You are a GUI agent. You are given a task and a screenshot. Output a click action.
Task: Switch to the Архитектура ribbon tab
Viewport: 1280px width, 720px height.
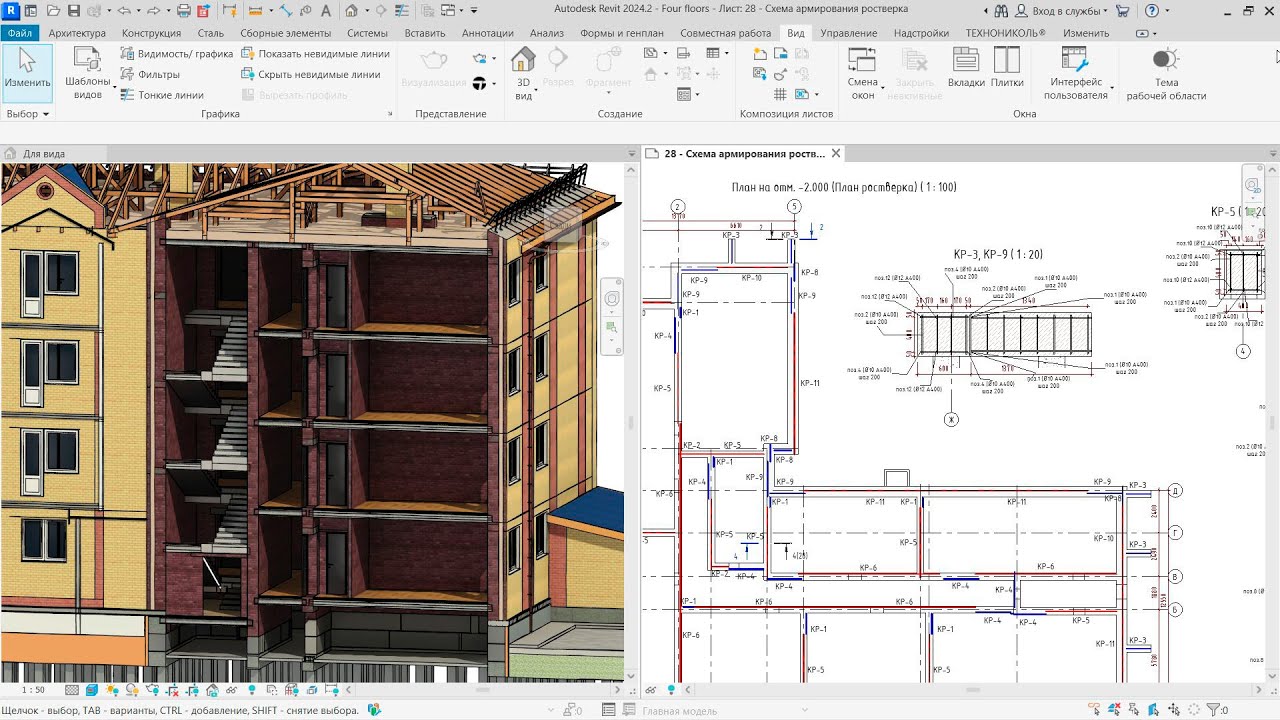tap(77, 33)
